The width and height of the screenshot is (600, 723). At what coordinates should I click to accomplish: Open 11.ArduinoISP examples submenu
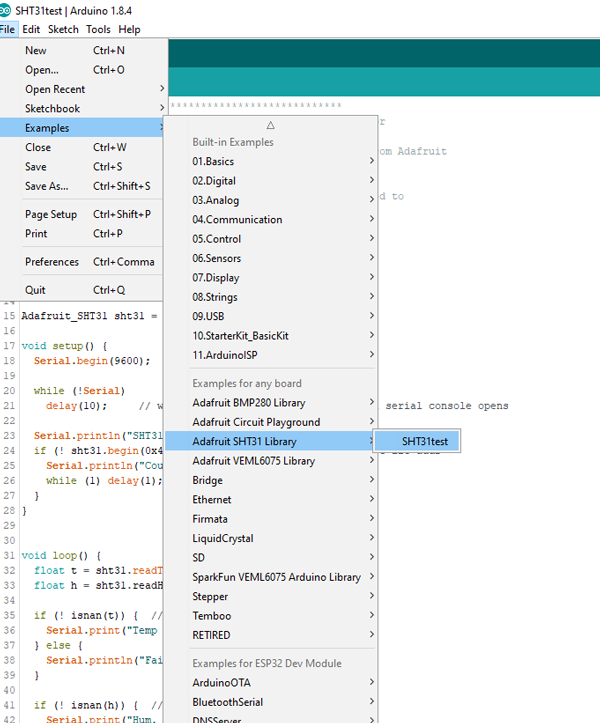pos(271,355)
